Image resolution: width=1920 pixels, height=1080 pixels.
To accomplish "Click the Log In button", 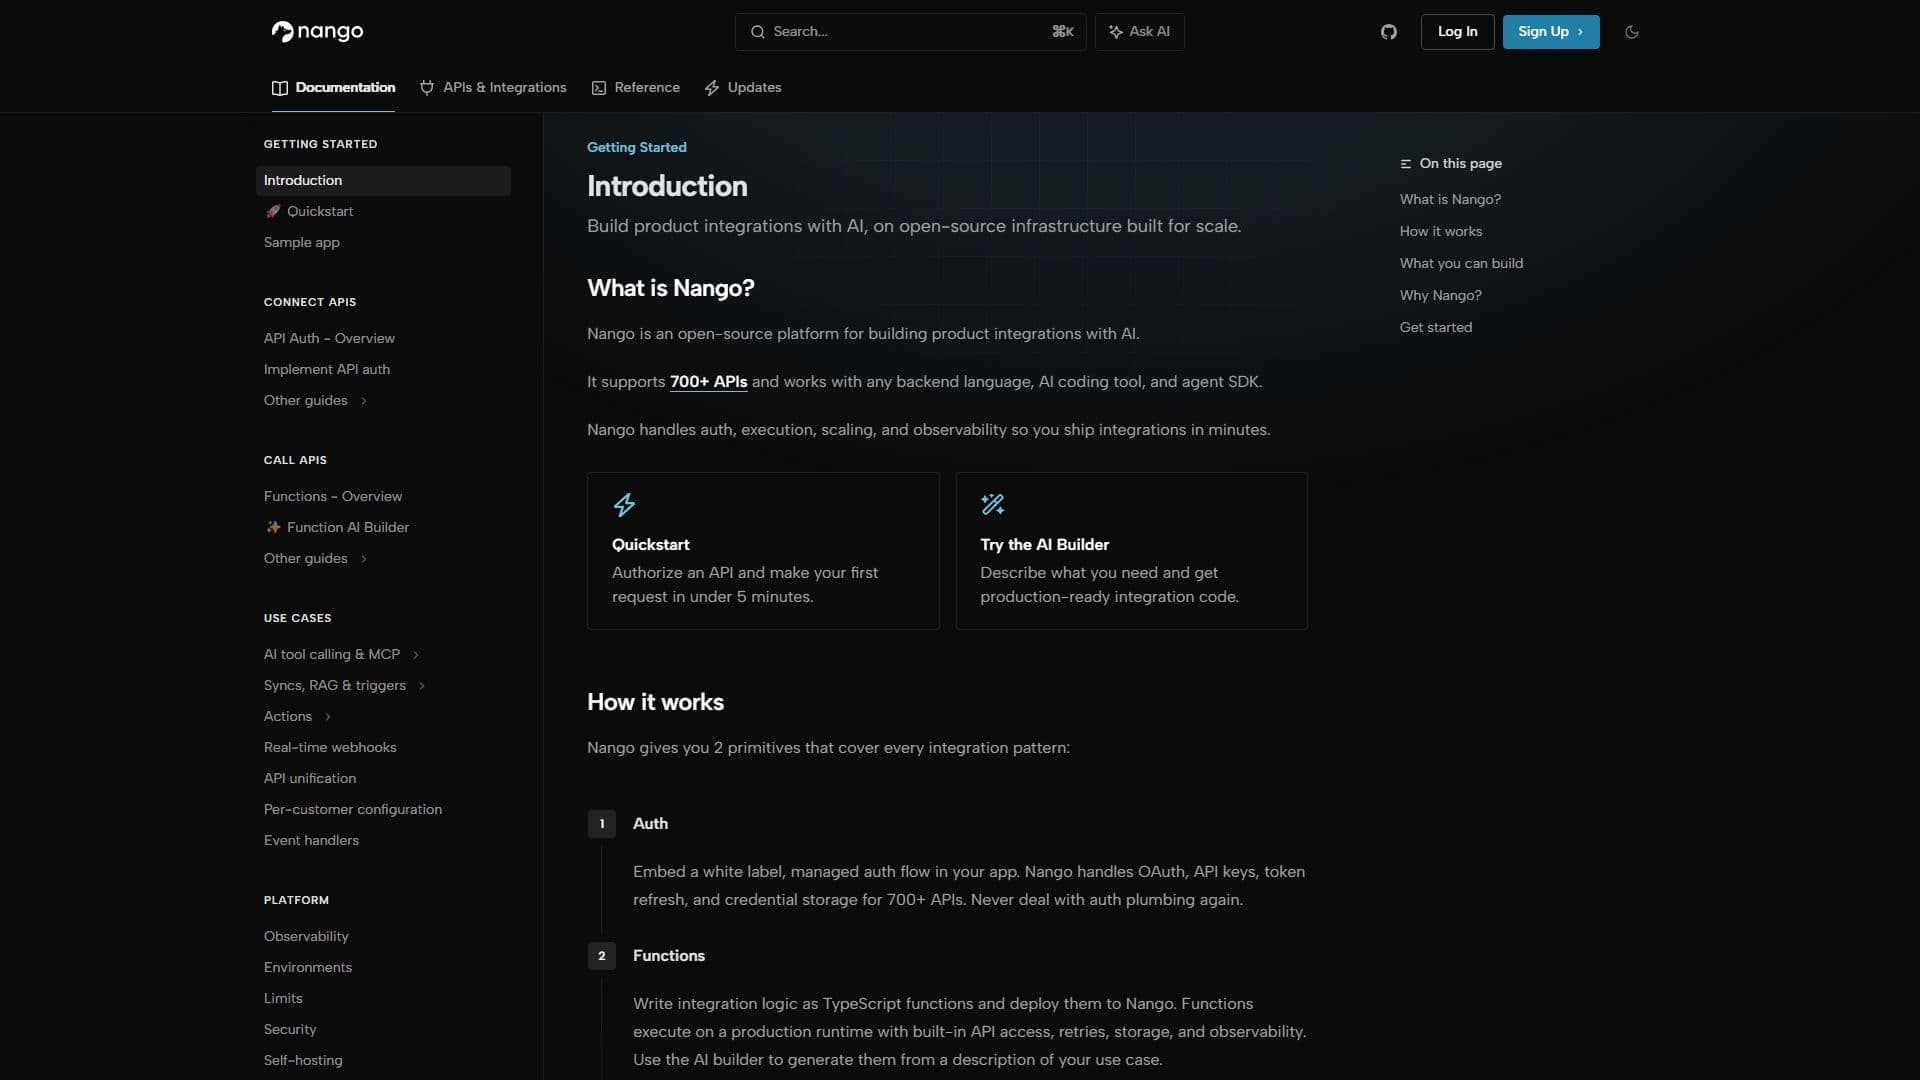I will point(1457,32).
